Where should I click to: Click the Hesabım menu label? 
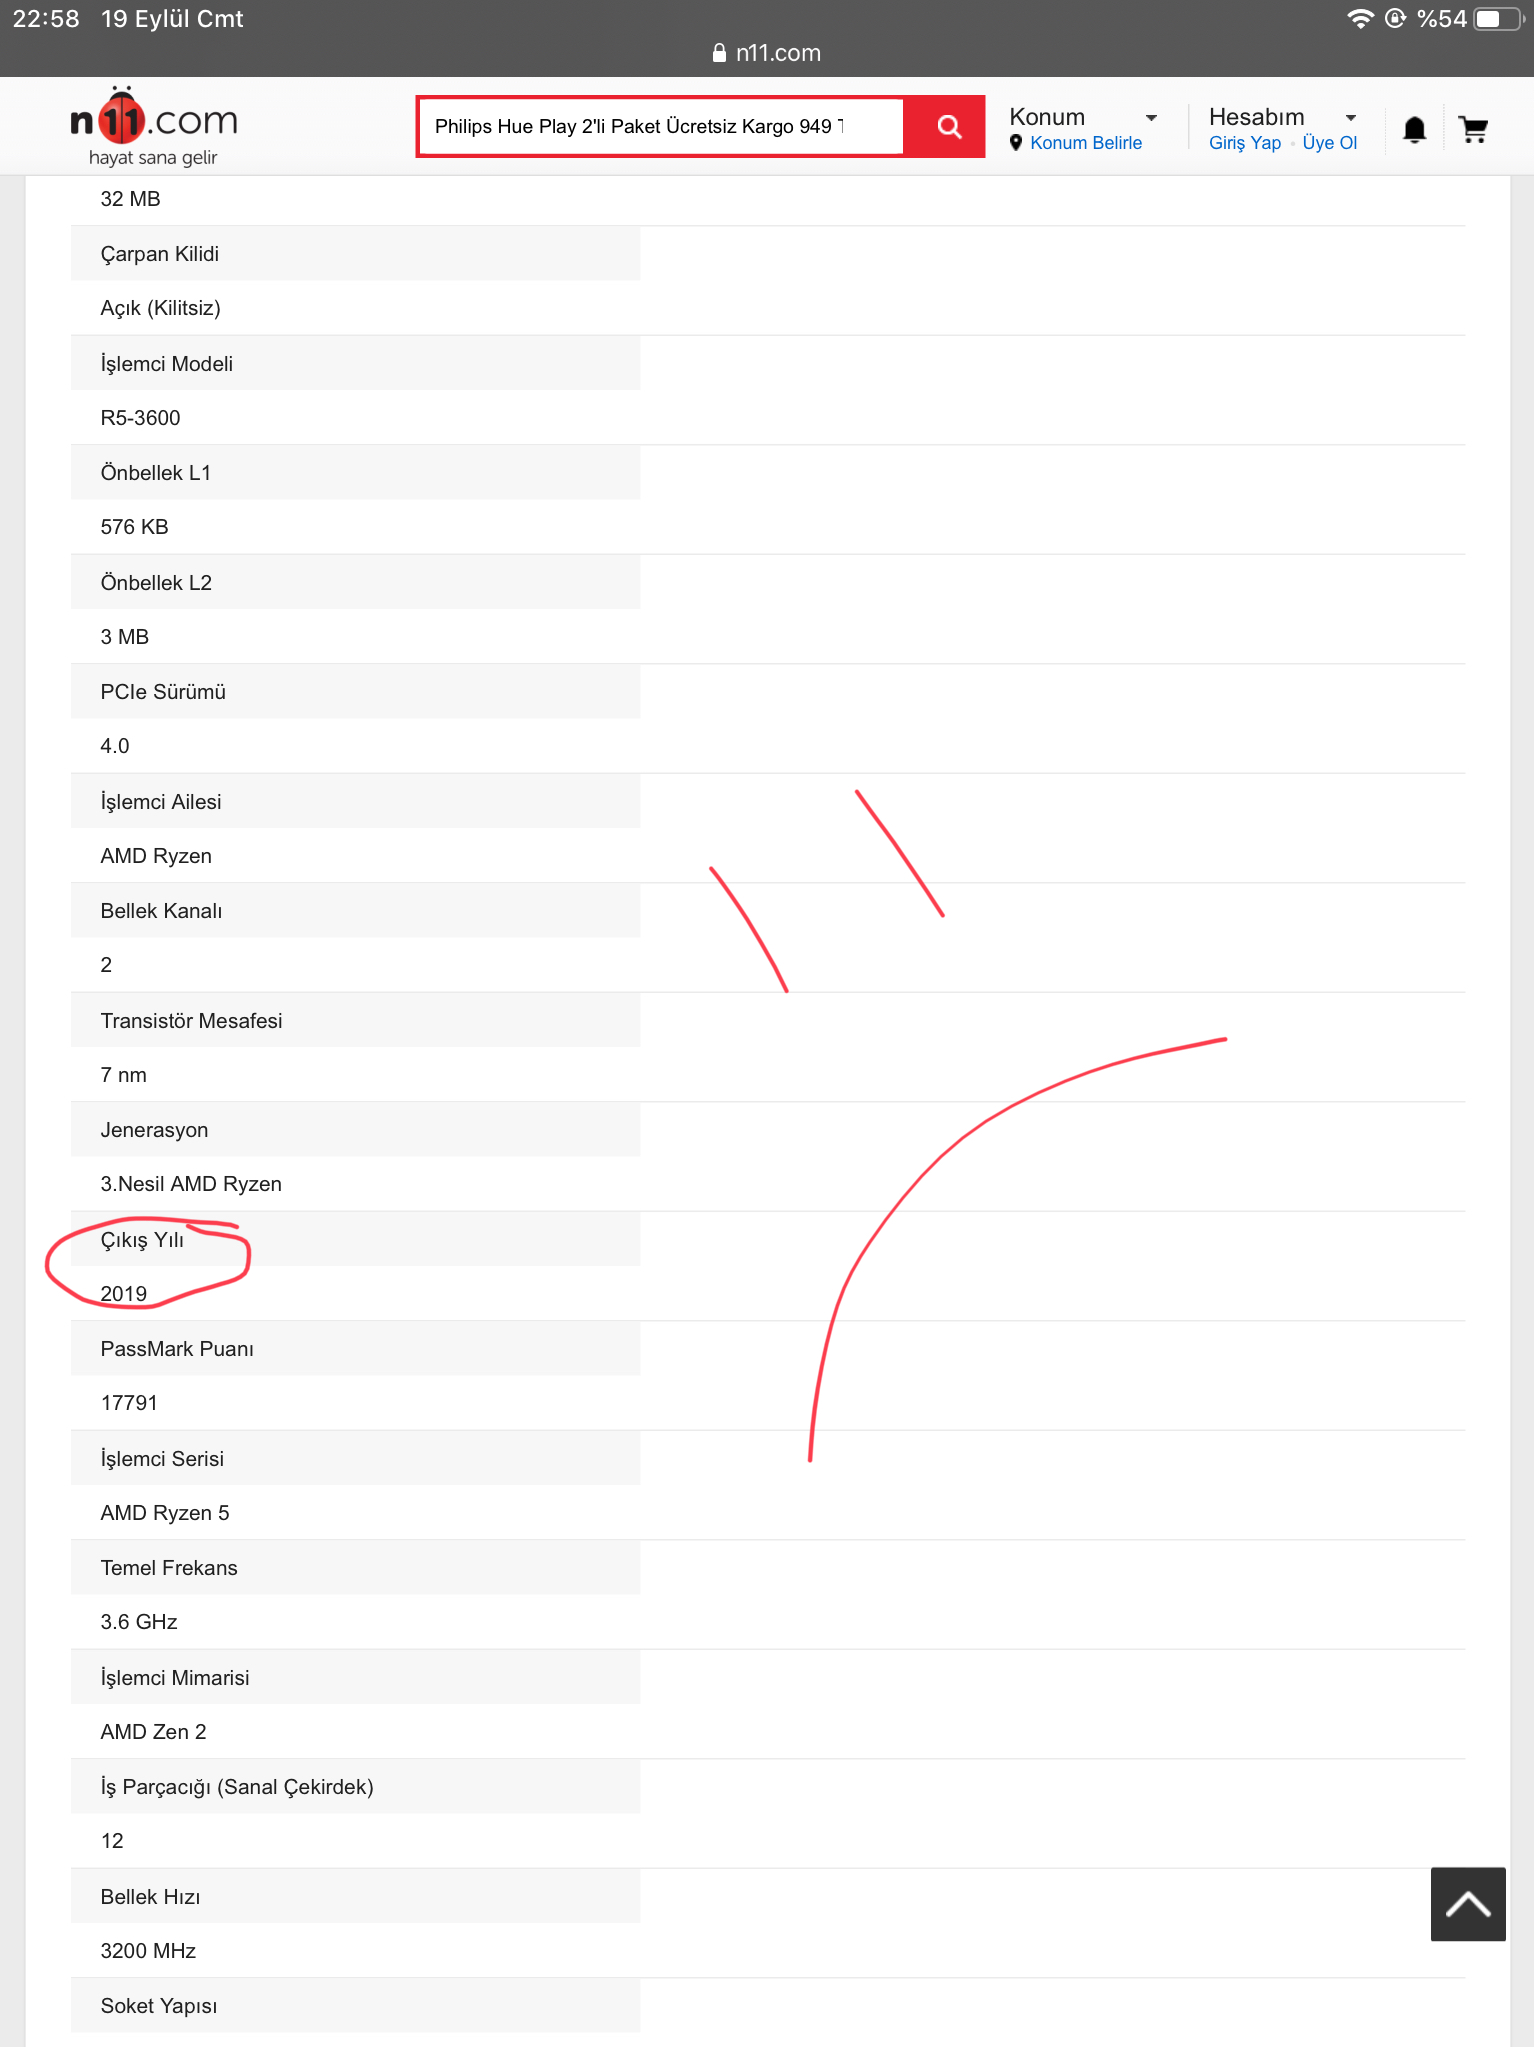[1256, 117]
